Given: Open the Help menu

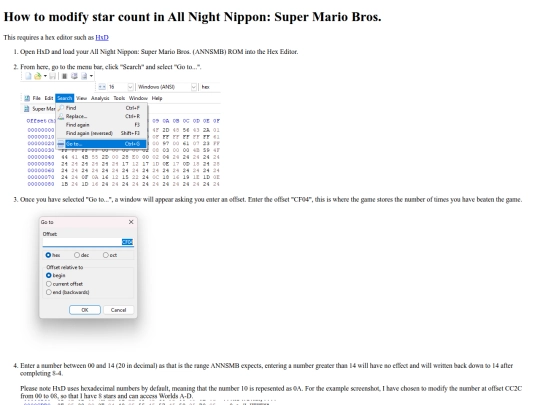Looking at the screenshot, I should tap(157, 98).
